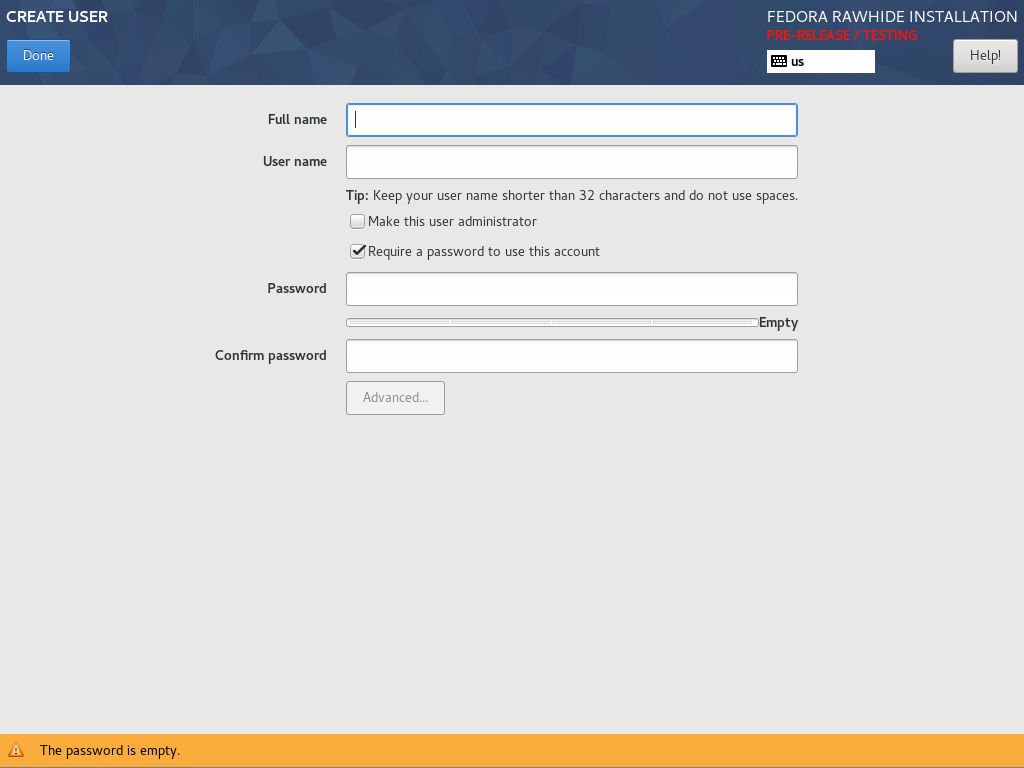Click PRE-RELEASE / TESTING red label
This screenshot has width=1024, height=768.
pyautogui.click(x=842, y=35)
